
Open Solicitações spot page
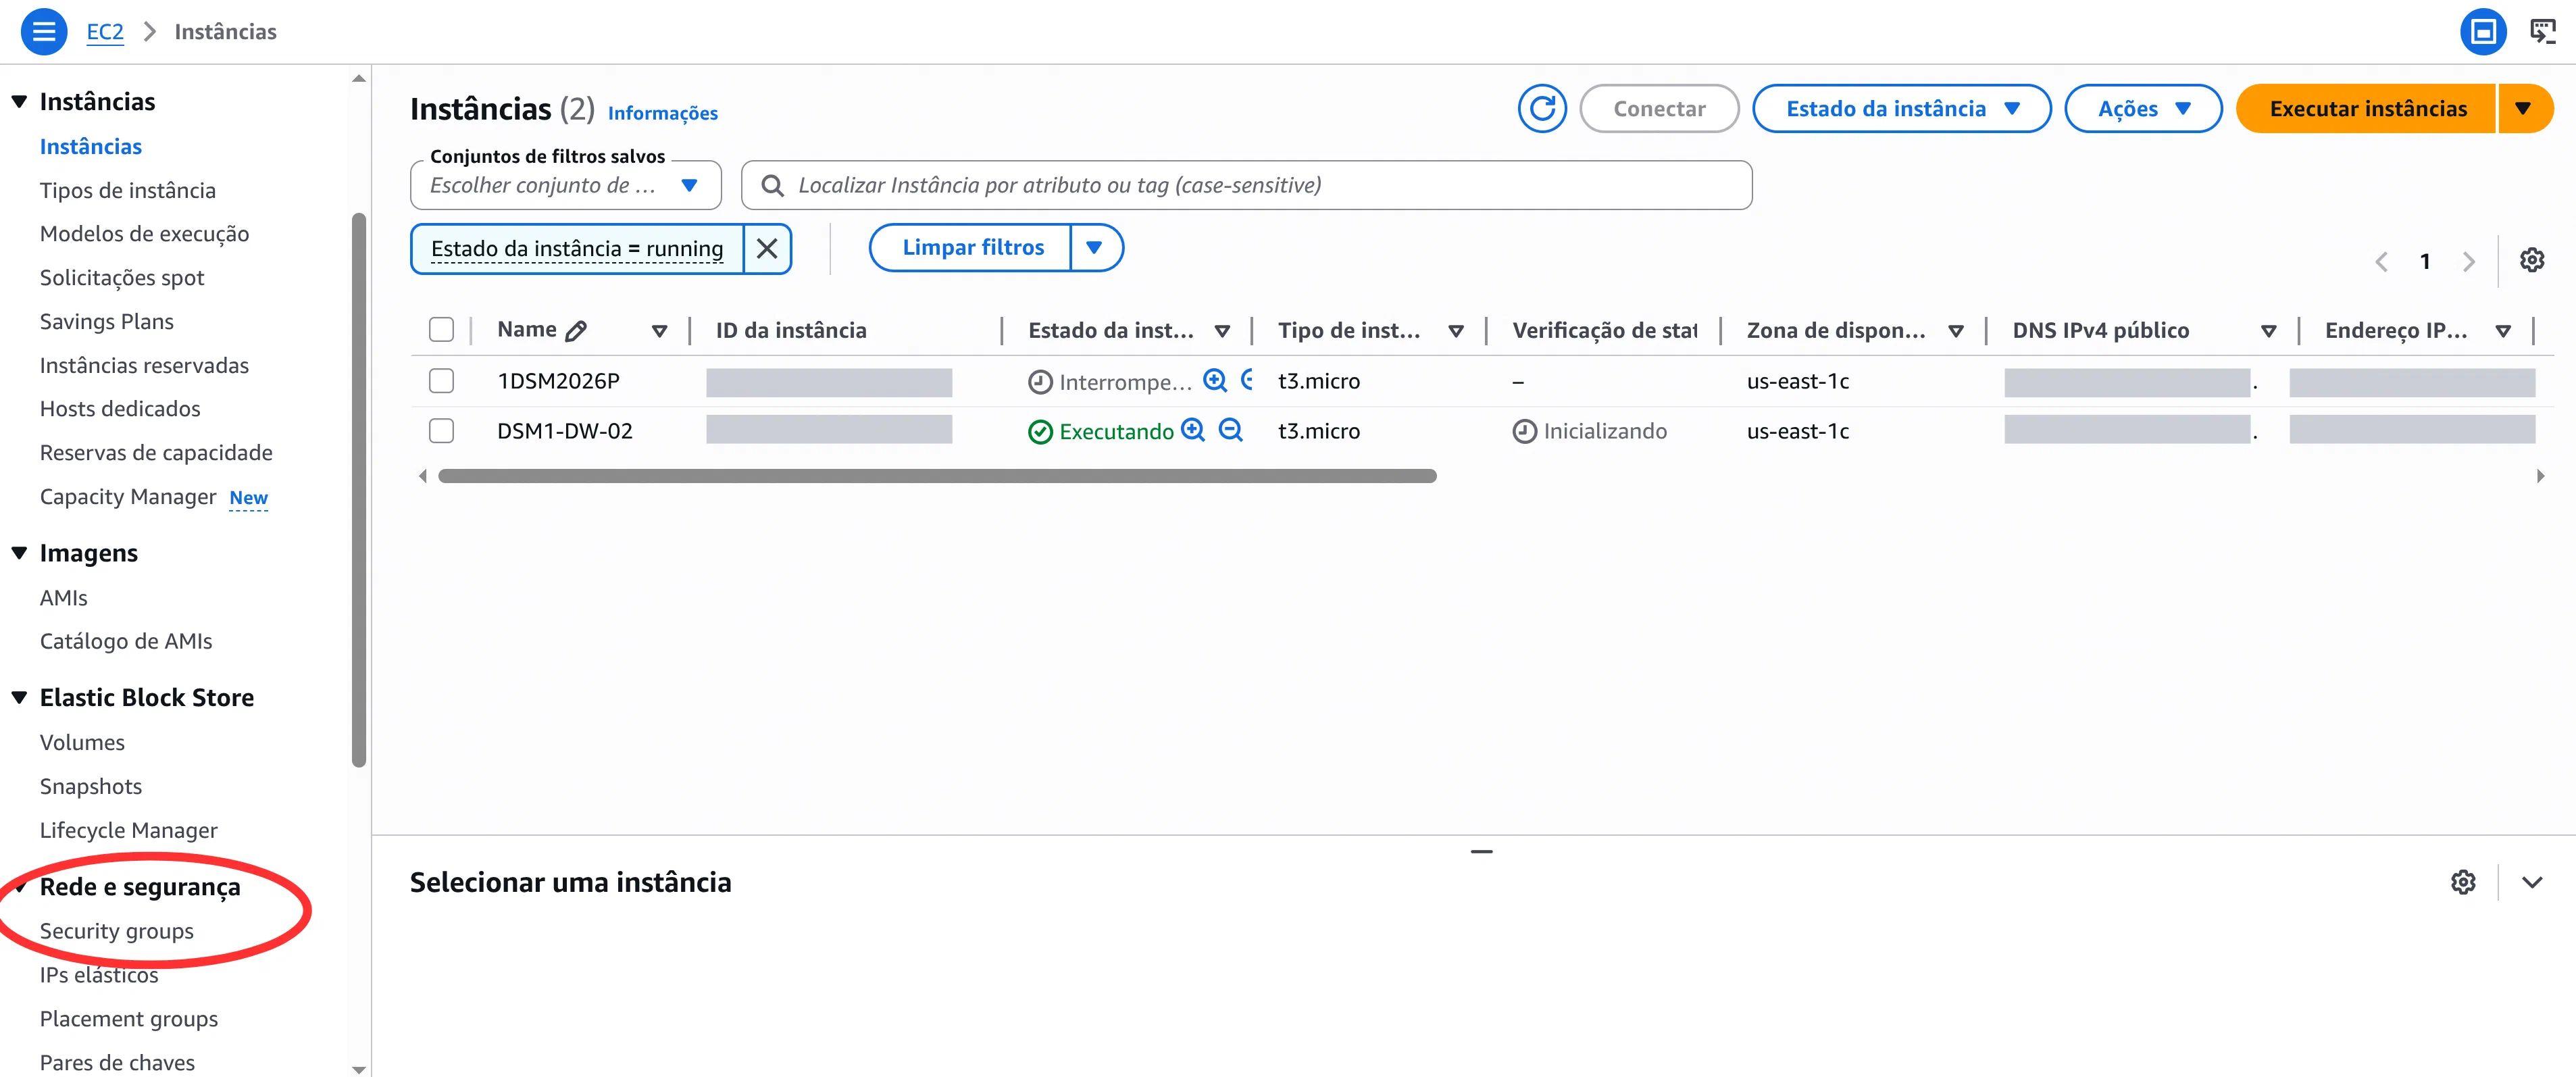[122, 278]
